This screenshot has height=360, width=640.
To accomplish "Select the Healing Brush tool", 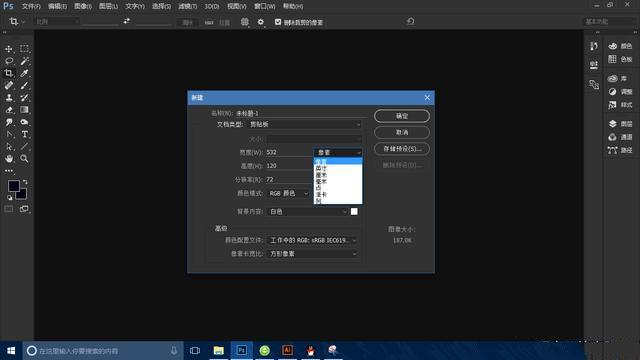I will pos(9,86).
